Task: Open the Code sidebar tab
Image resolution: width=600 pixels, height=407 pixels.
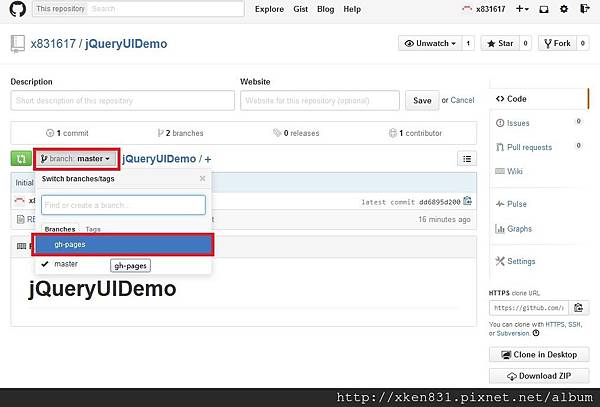Action: (x=539, y=99)
